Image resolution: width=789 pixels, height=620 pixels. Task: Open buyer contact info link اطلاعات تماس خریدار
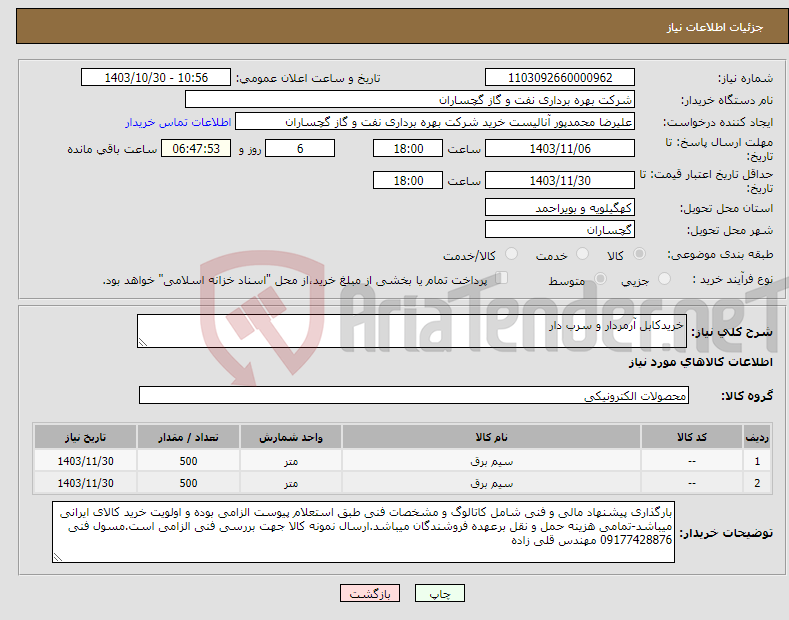point(178,122)
